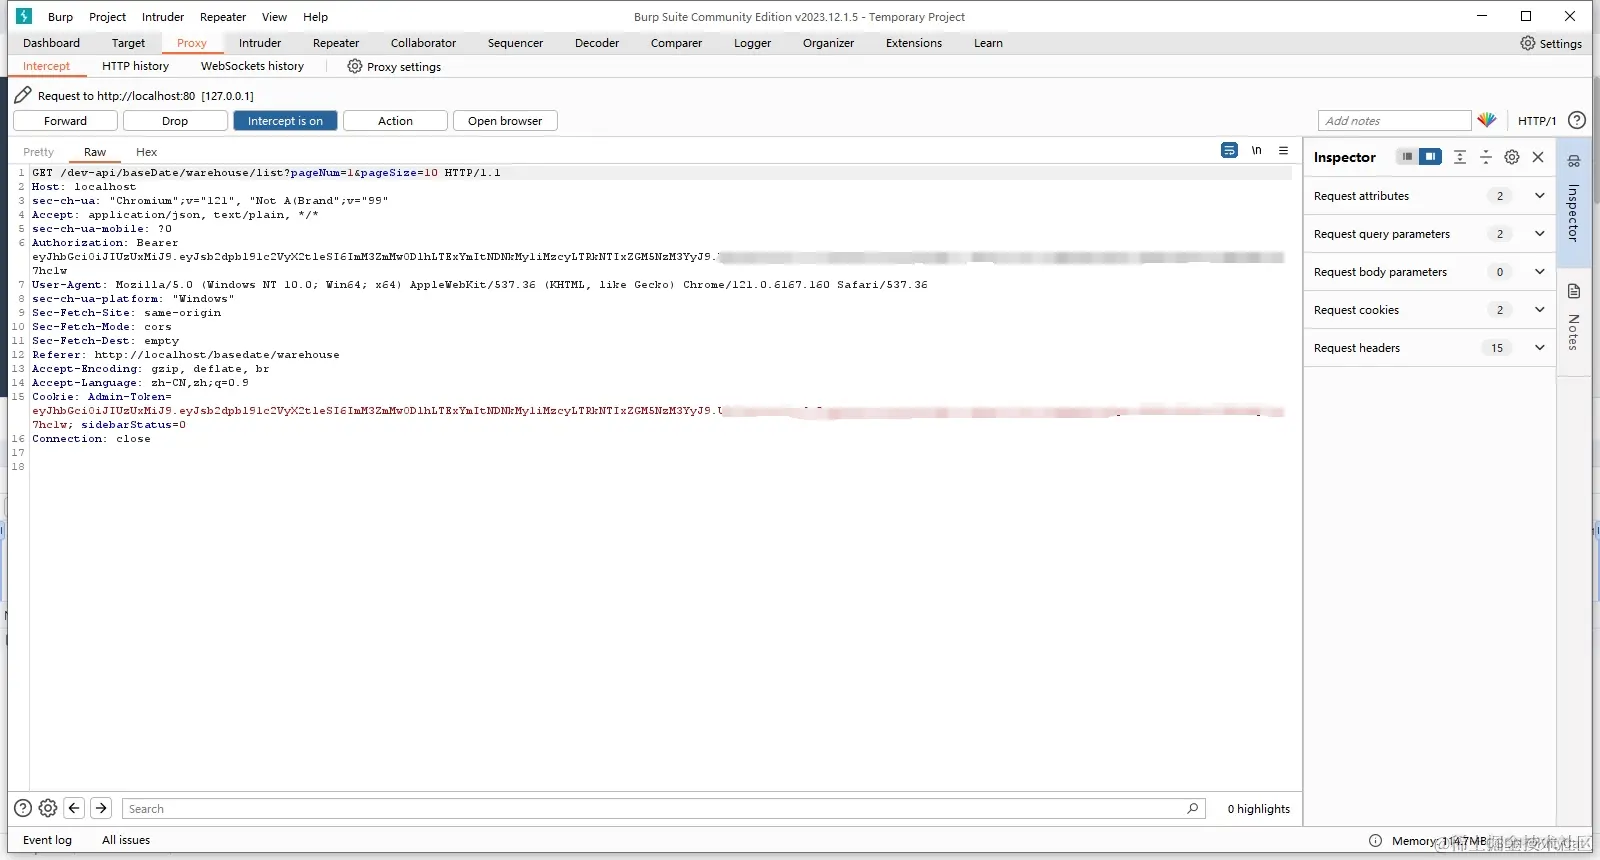Open search settings gear icon
The image size is (1600, 860).
48,808
